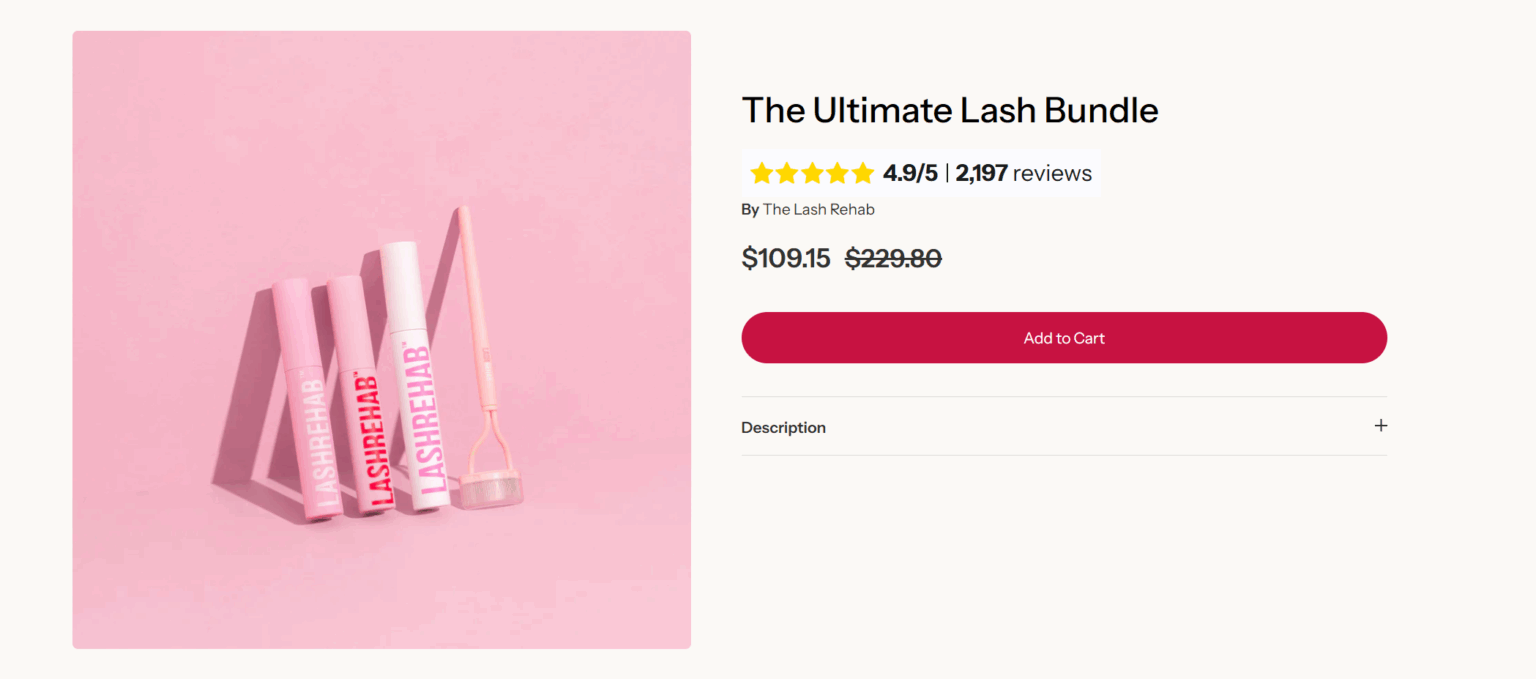The width and height of the screenshot is (1536, 679).
Task: Click the fifth yellow rating star
Action: (x=862, y=174)
